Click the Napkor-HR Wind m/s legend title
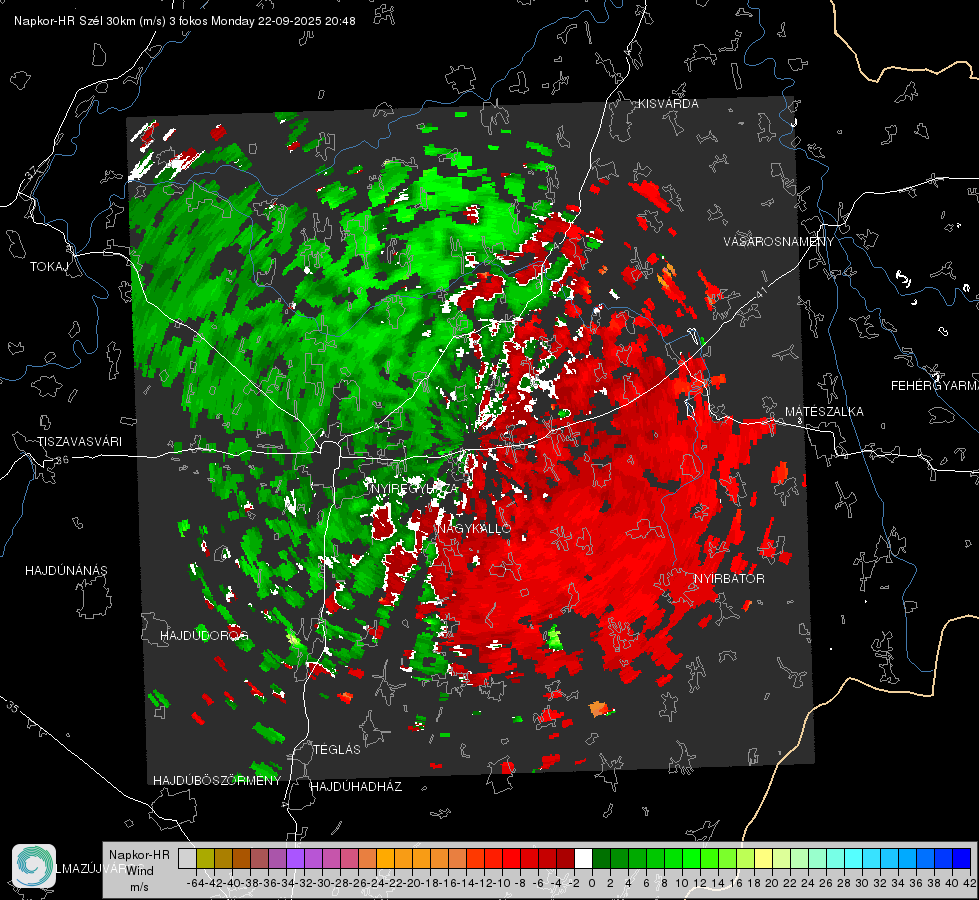 [x=139, y=871]
